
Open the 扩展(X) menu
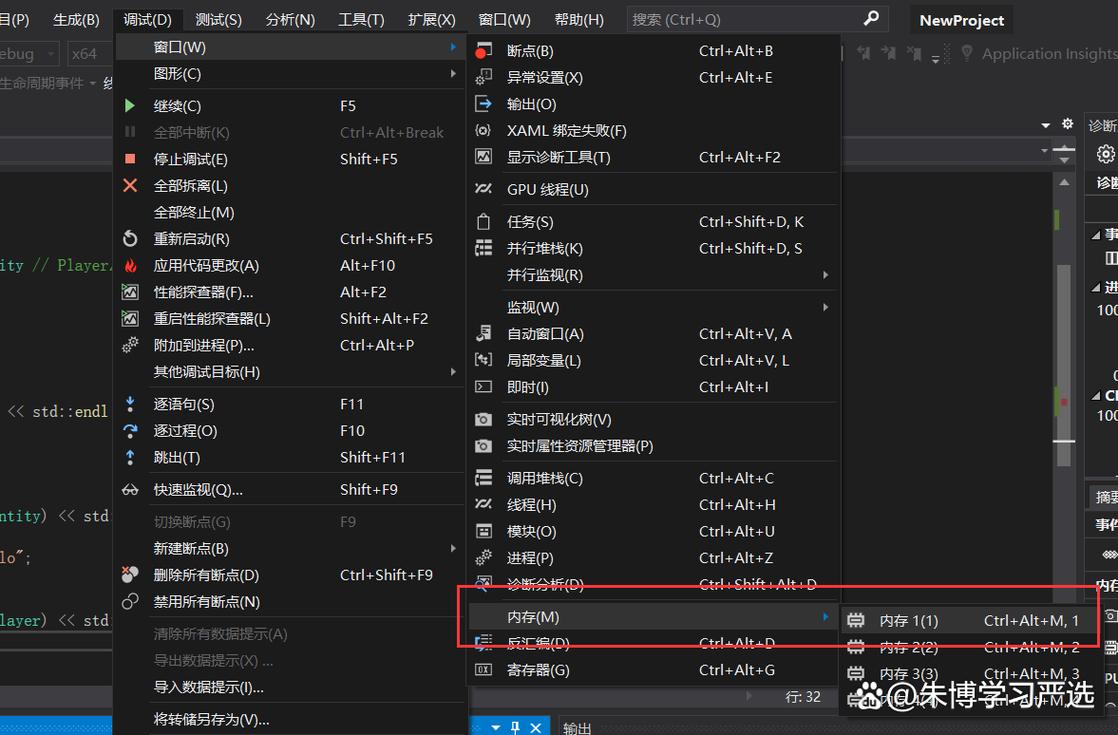click(431, 19)
